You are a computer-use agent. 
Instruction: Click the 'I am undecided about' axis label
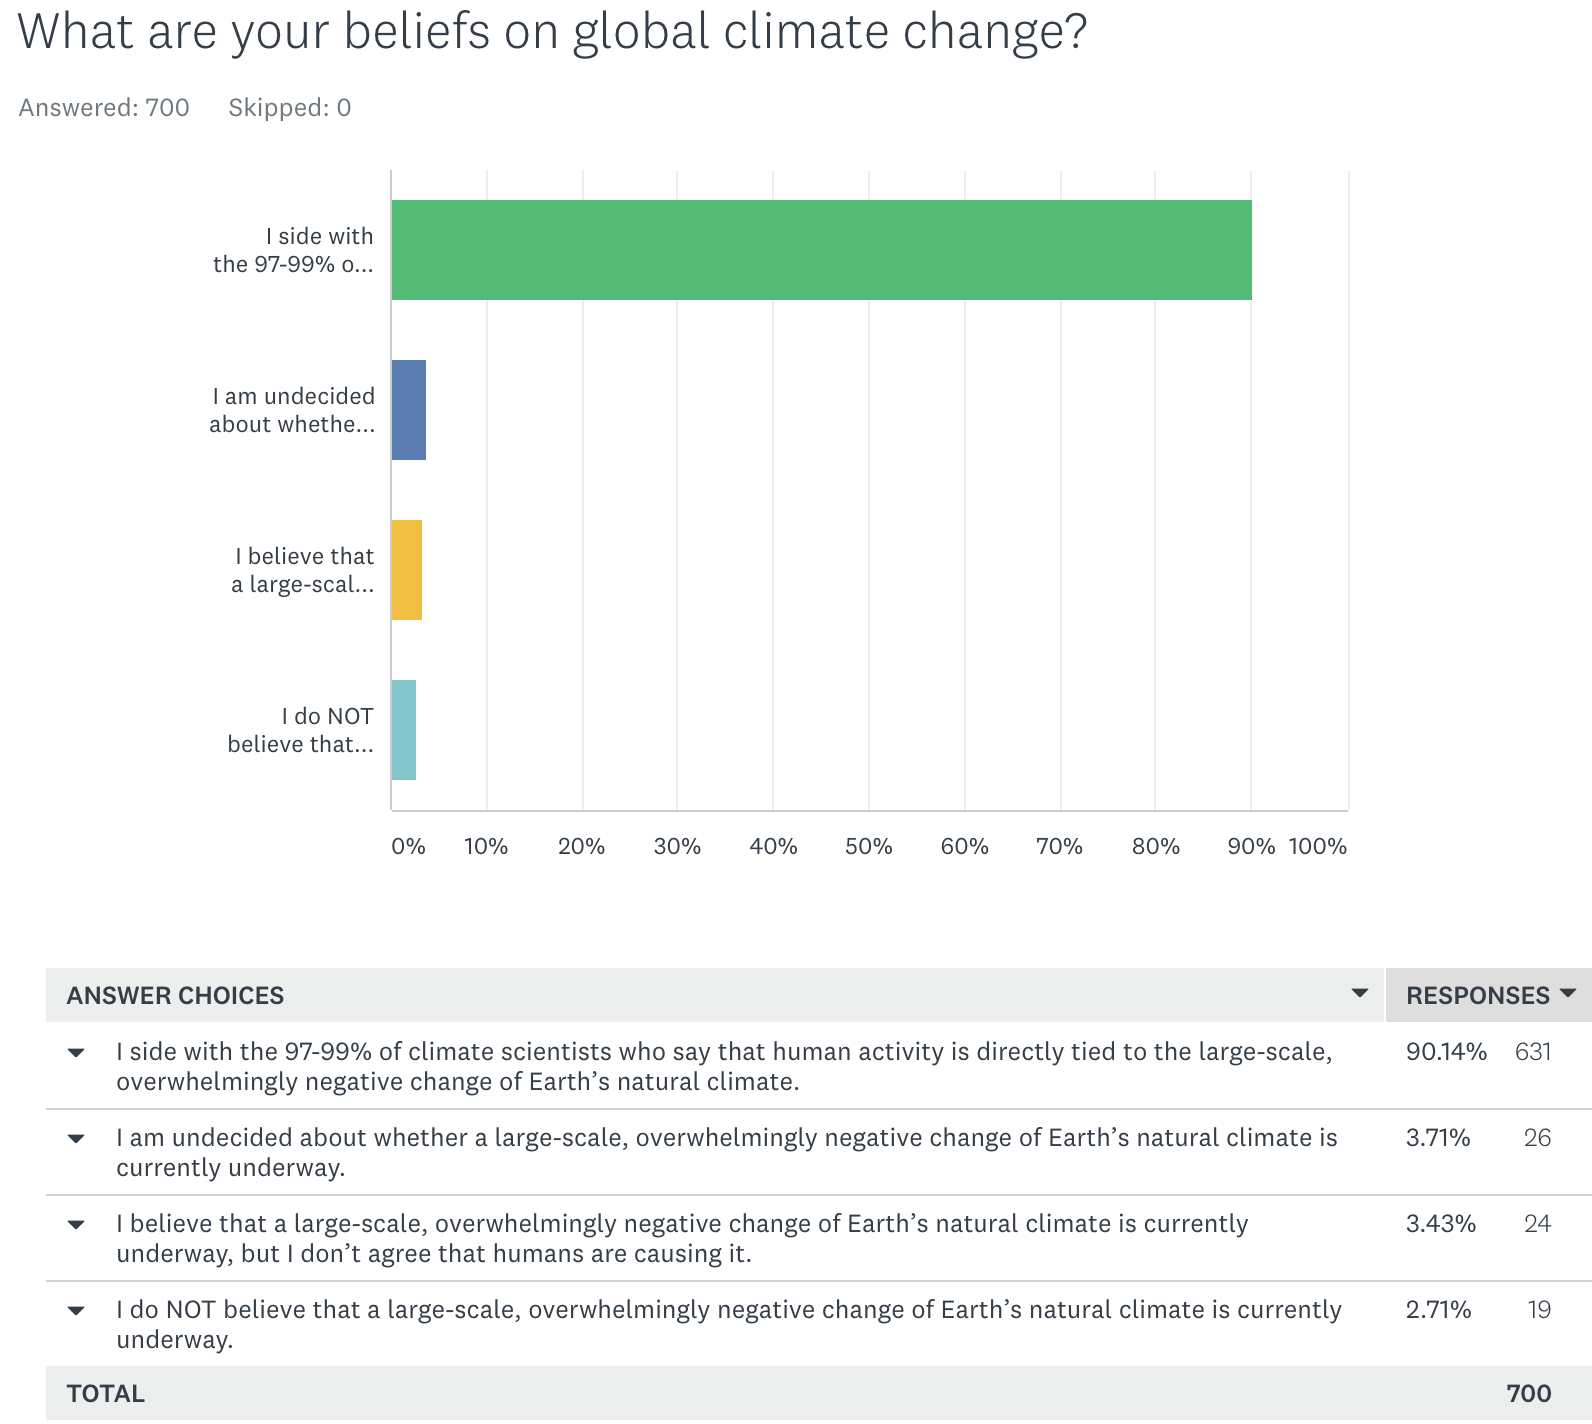tap(292, 410)
